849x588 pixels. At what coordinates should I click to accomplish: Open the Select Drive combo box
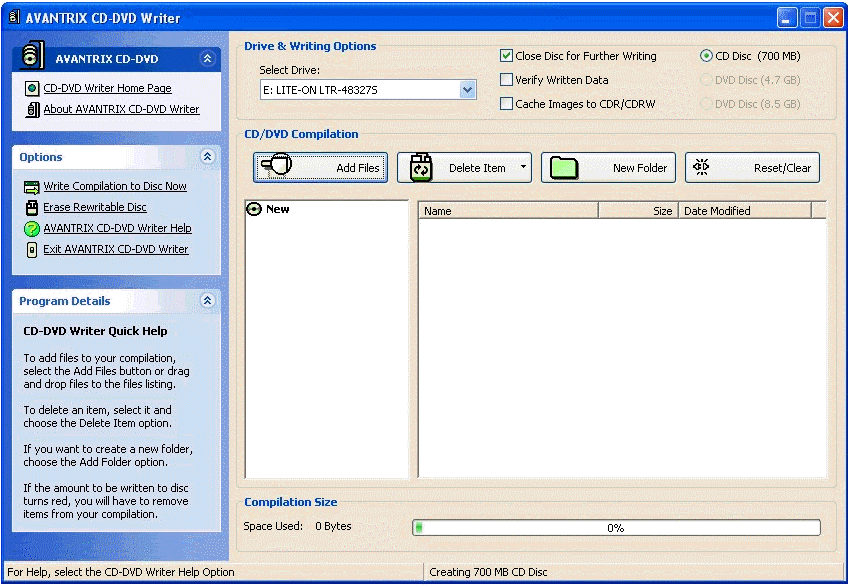[x=368, y=90]
